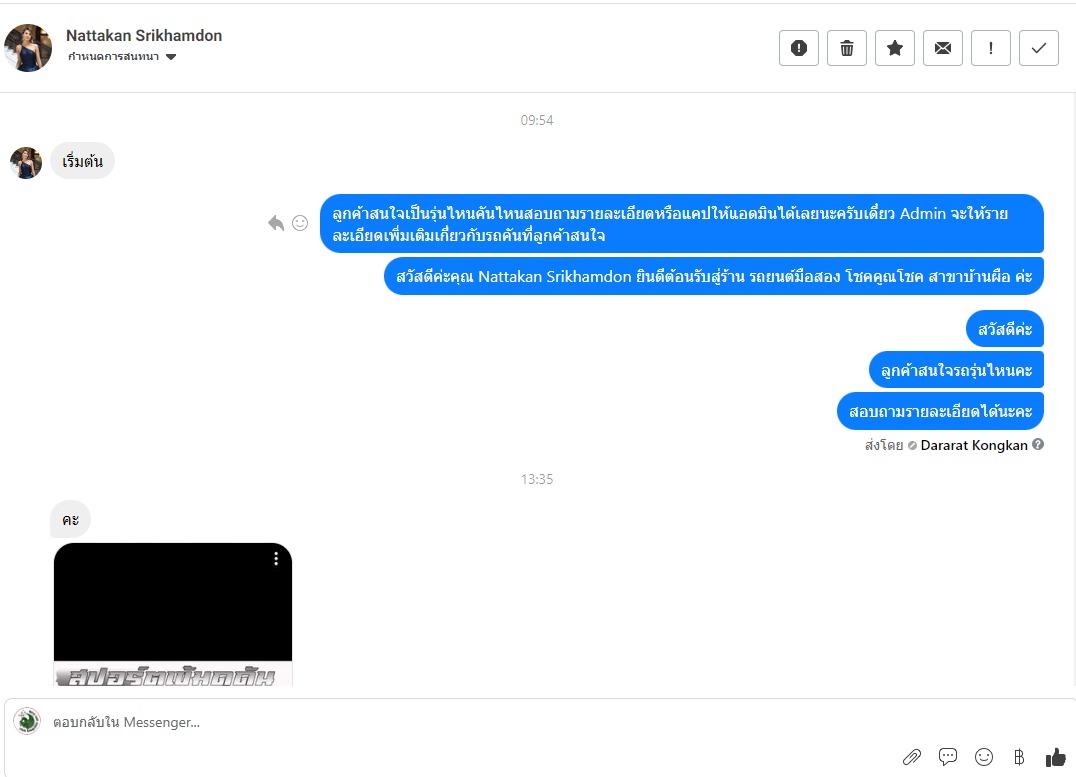The image size is (1076, 777).
Task: Request payment with baht symbol icon
Action: [x=1019, y=757]
